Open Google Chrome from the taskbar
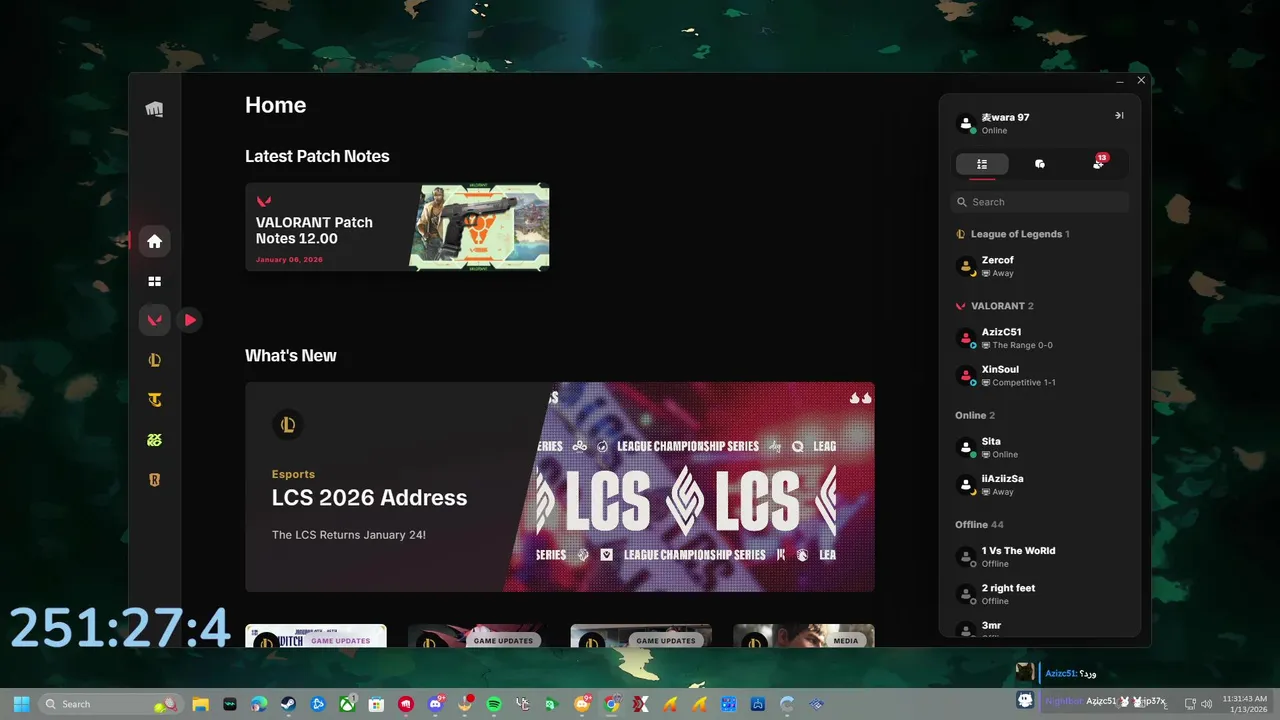 click(x=612, y=704)
